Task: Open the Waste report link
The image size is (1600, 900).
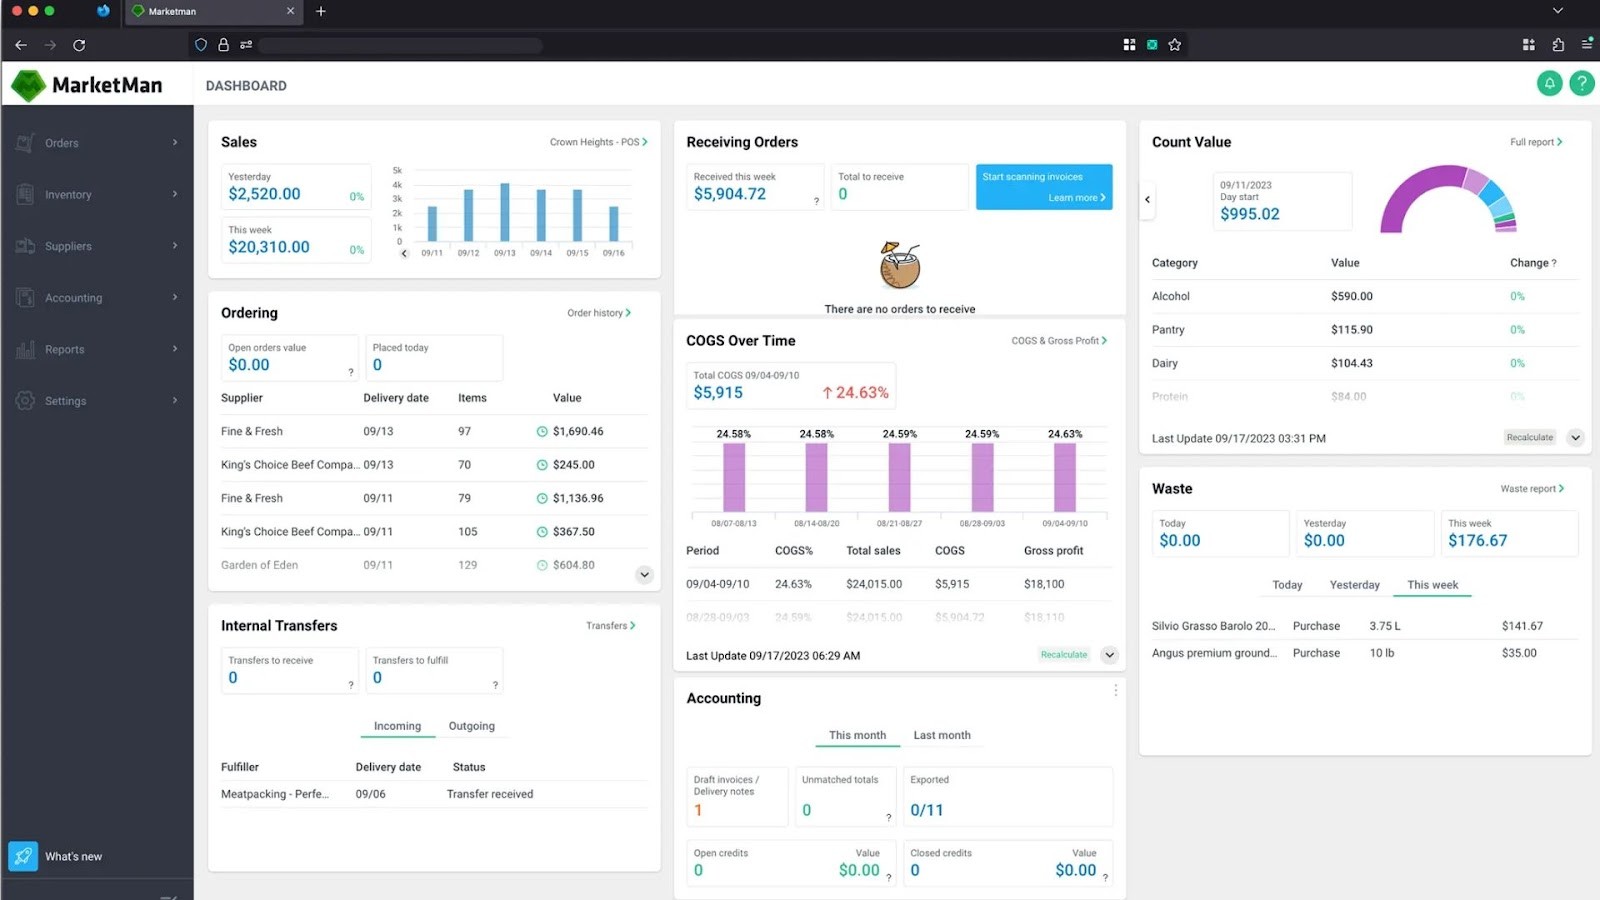Action: [x=1530, y=488]
